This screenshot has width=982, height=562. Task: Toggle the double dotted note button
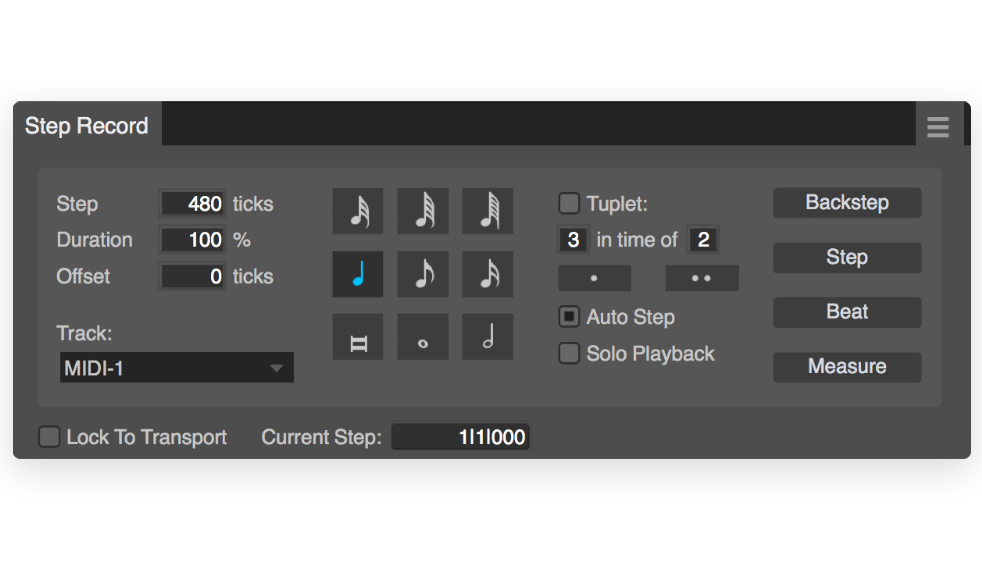tap(701, 278)
